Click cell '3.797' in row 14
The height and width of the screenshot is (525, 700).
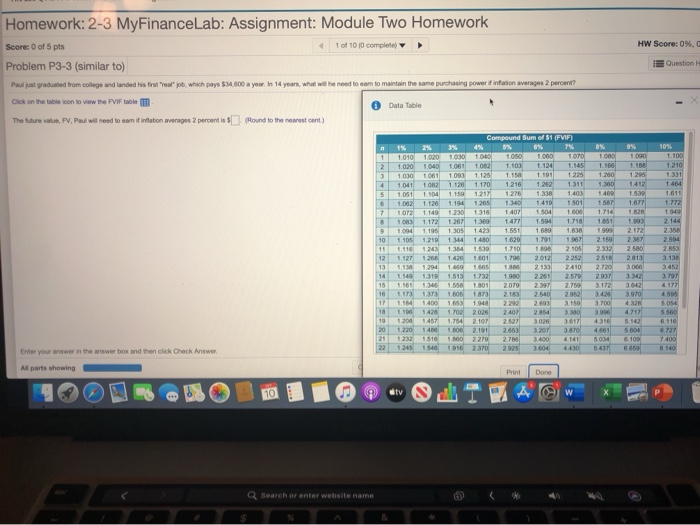pyautogui.click(x=670, y=276)
